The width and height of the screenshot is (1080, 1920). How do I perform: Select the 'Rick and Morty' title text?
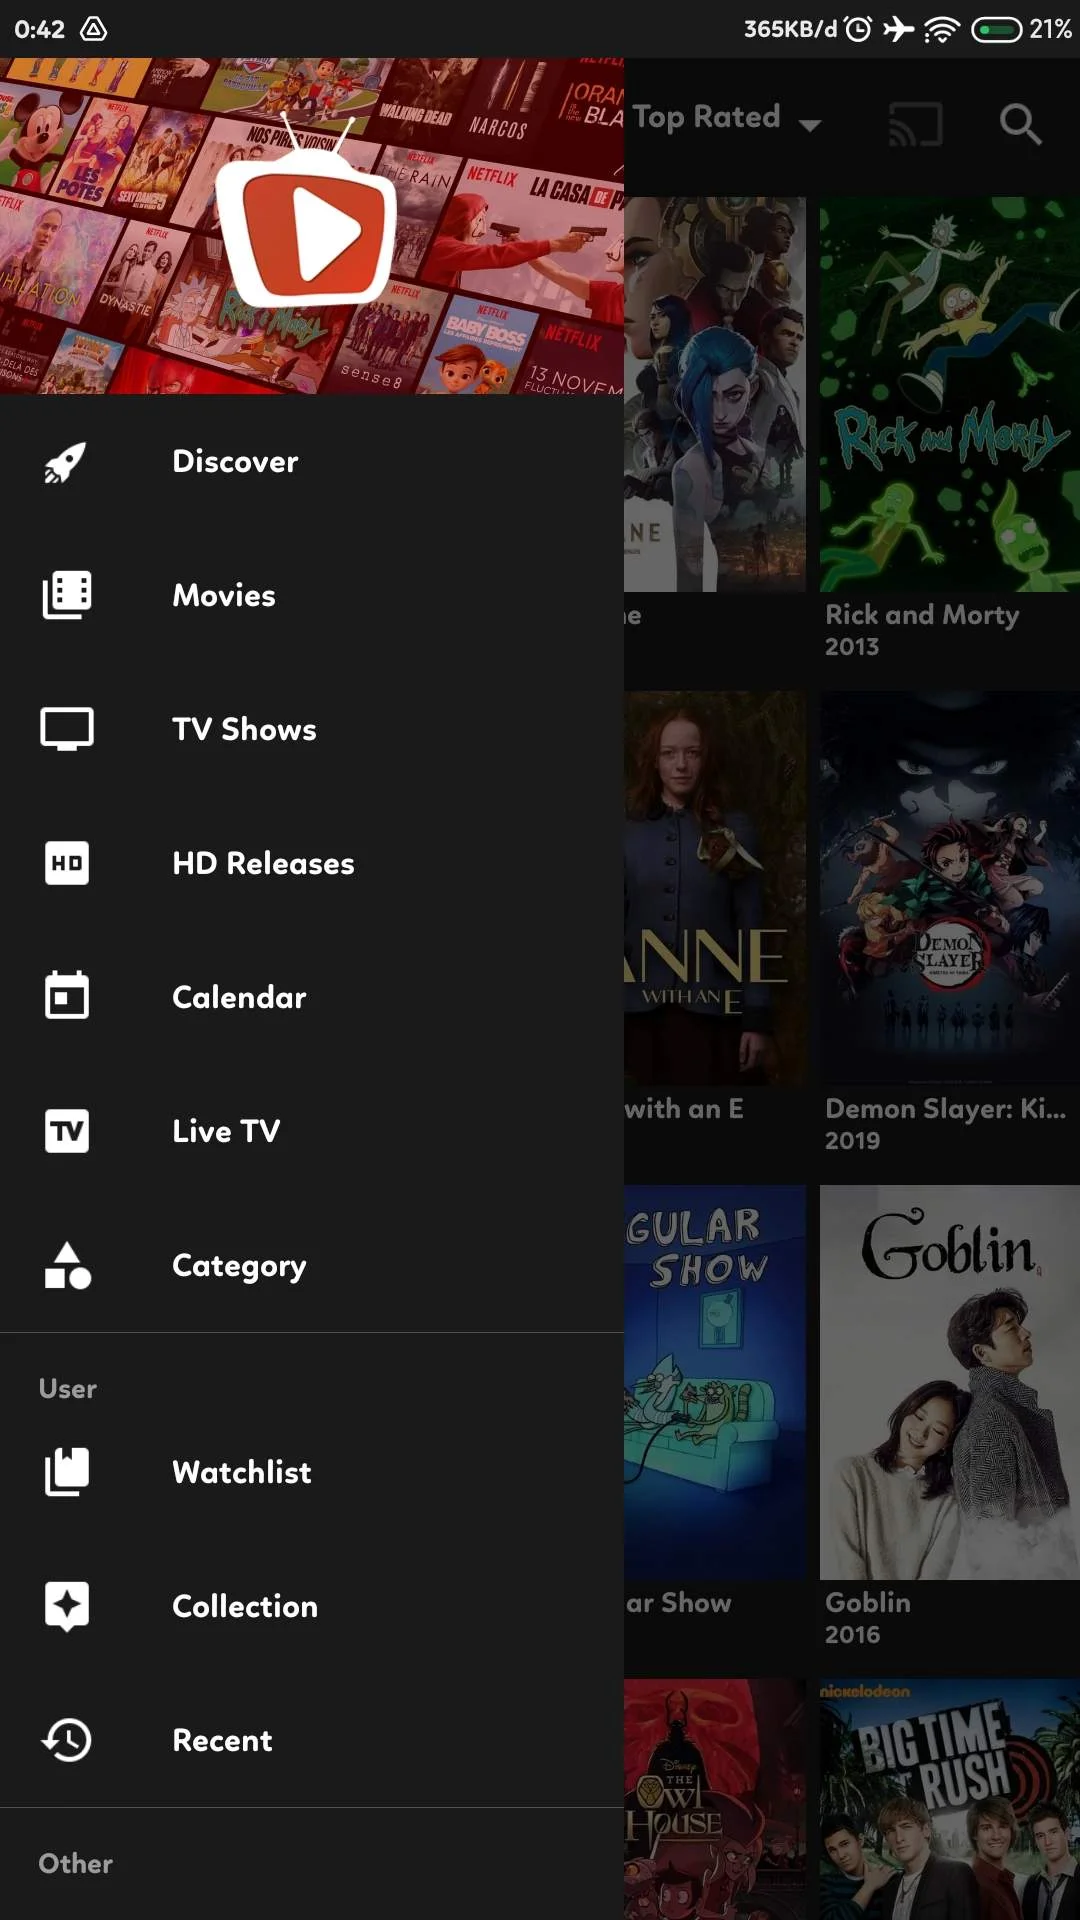coord(922,615)
